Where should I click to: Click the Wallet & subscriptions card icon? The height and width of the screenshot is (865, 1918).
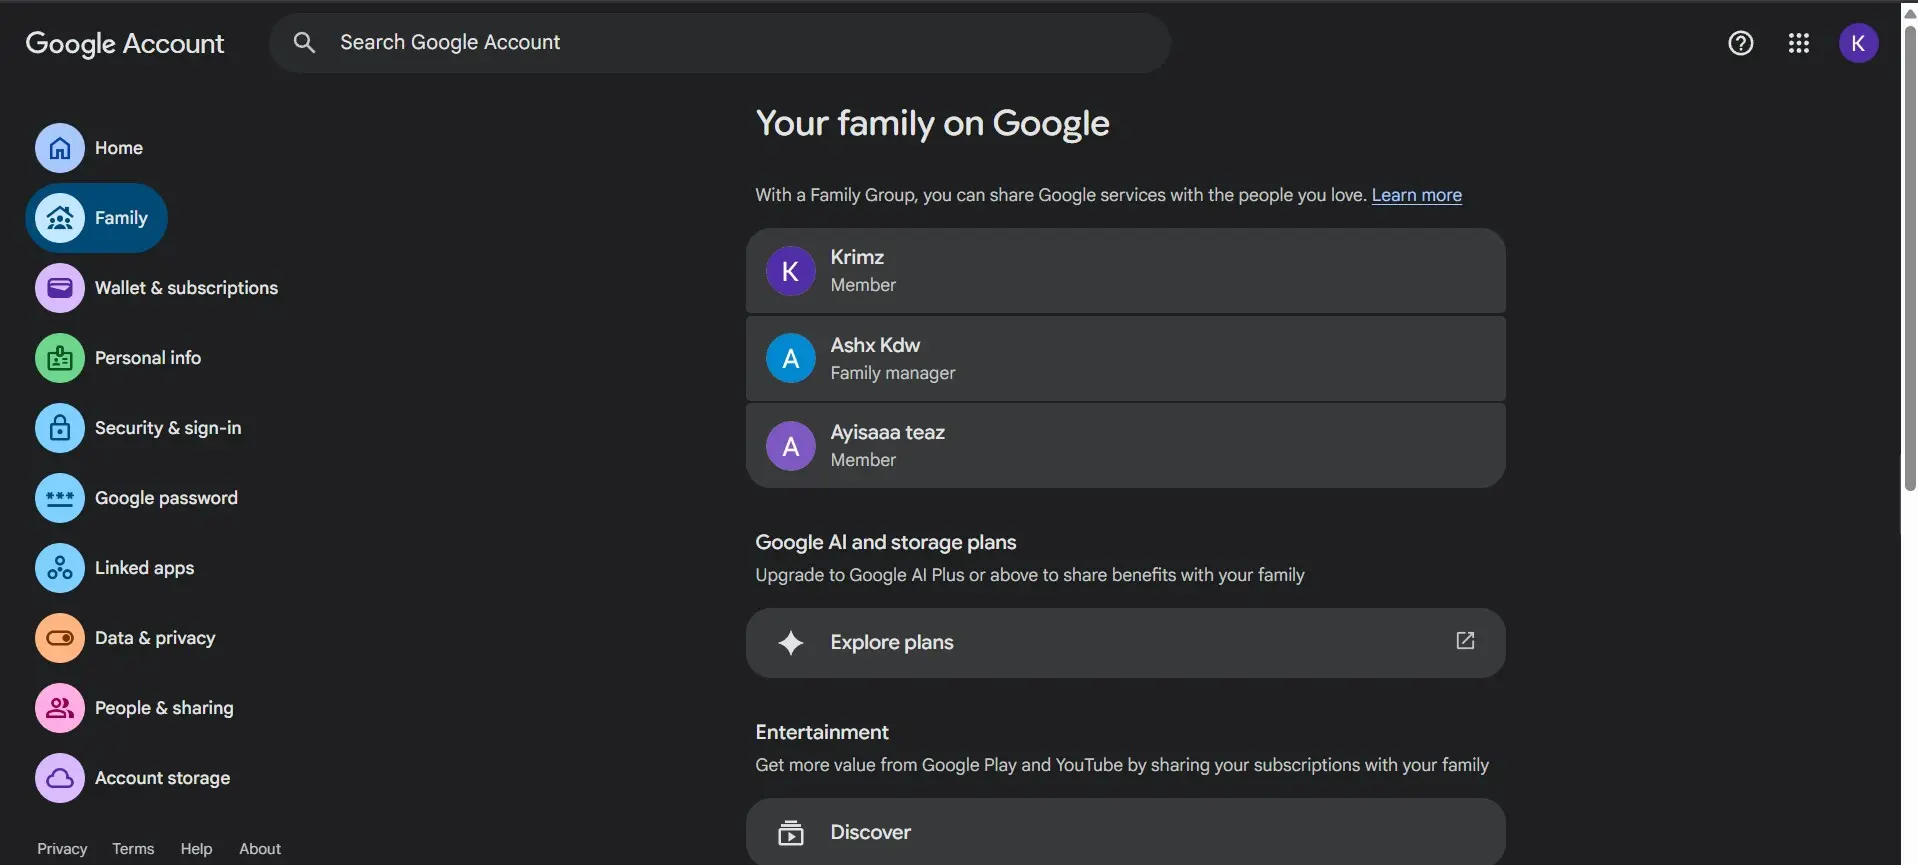tap(60, 288)
